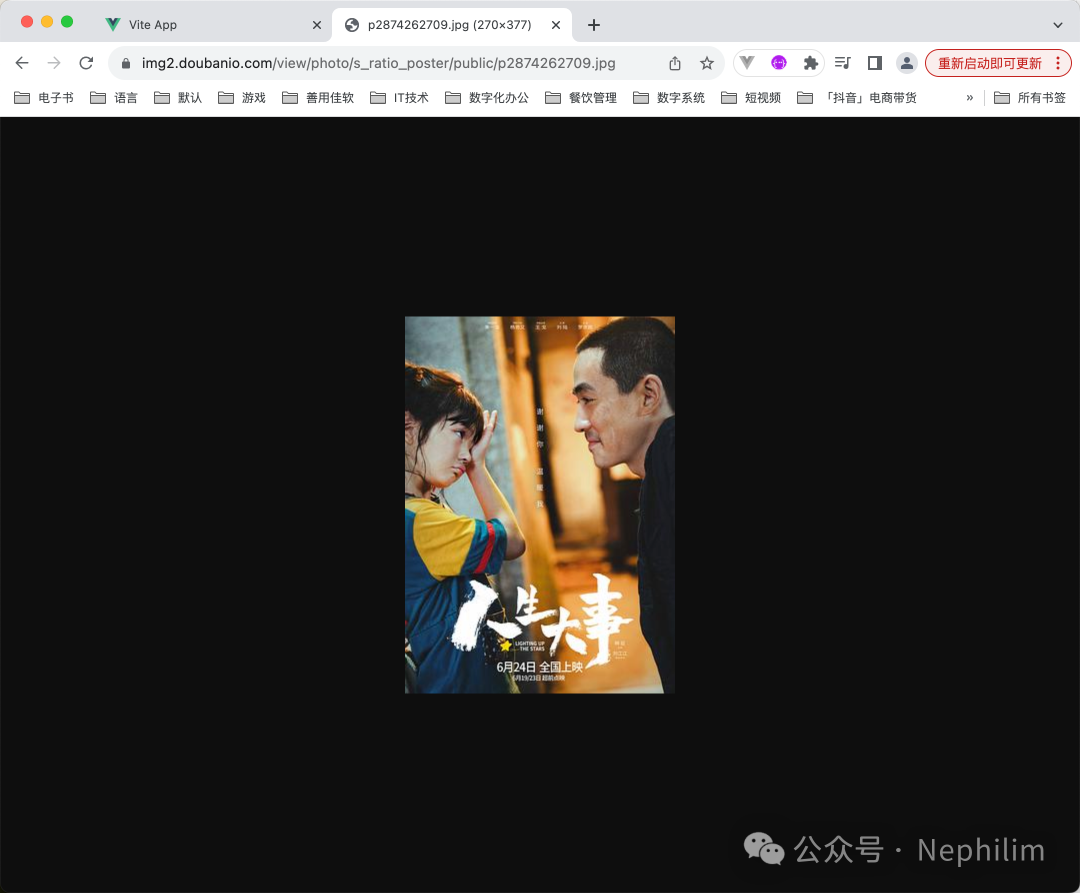This screenshot has height=893, width=1080.
Task: Go back to the previous page
Action: (x=22, y=63)
